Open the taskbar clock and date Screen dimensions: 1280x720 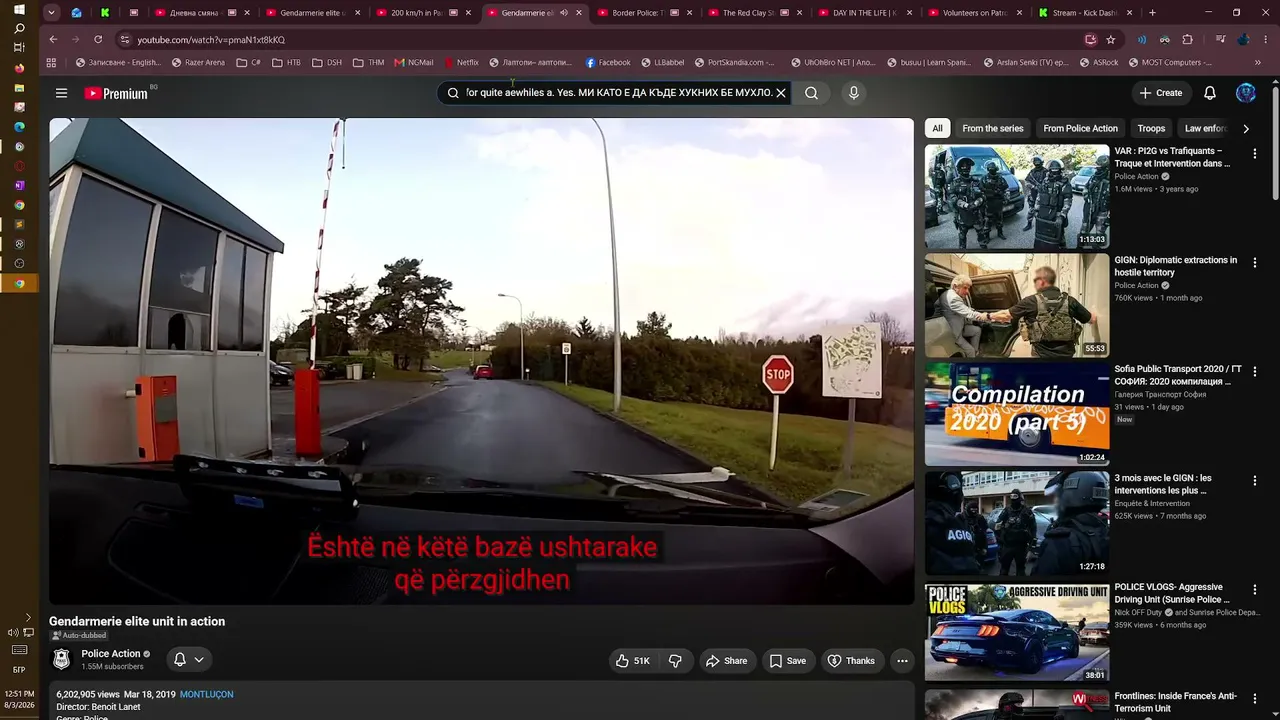[19, 699]
